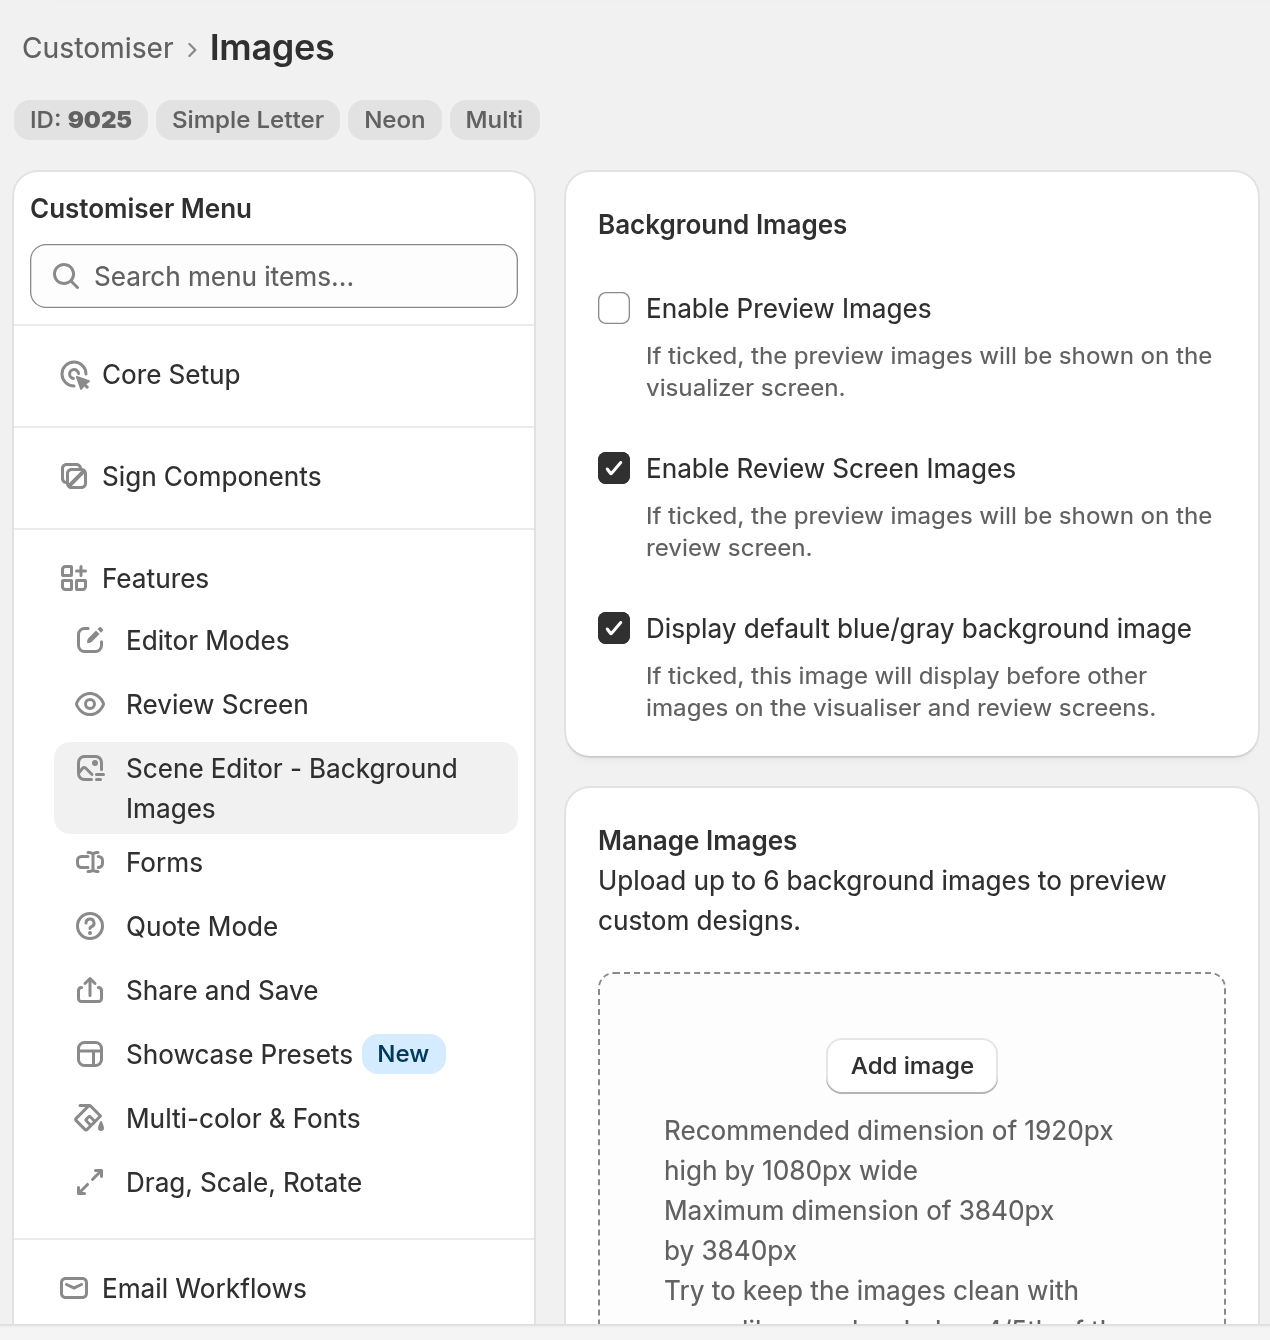Image resolution: width=1270 pixels, height=1340 pixels.
Task: Click the New badge beside Showcase Presets
Action: (403, 1054)
